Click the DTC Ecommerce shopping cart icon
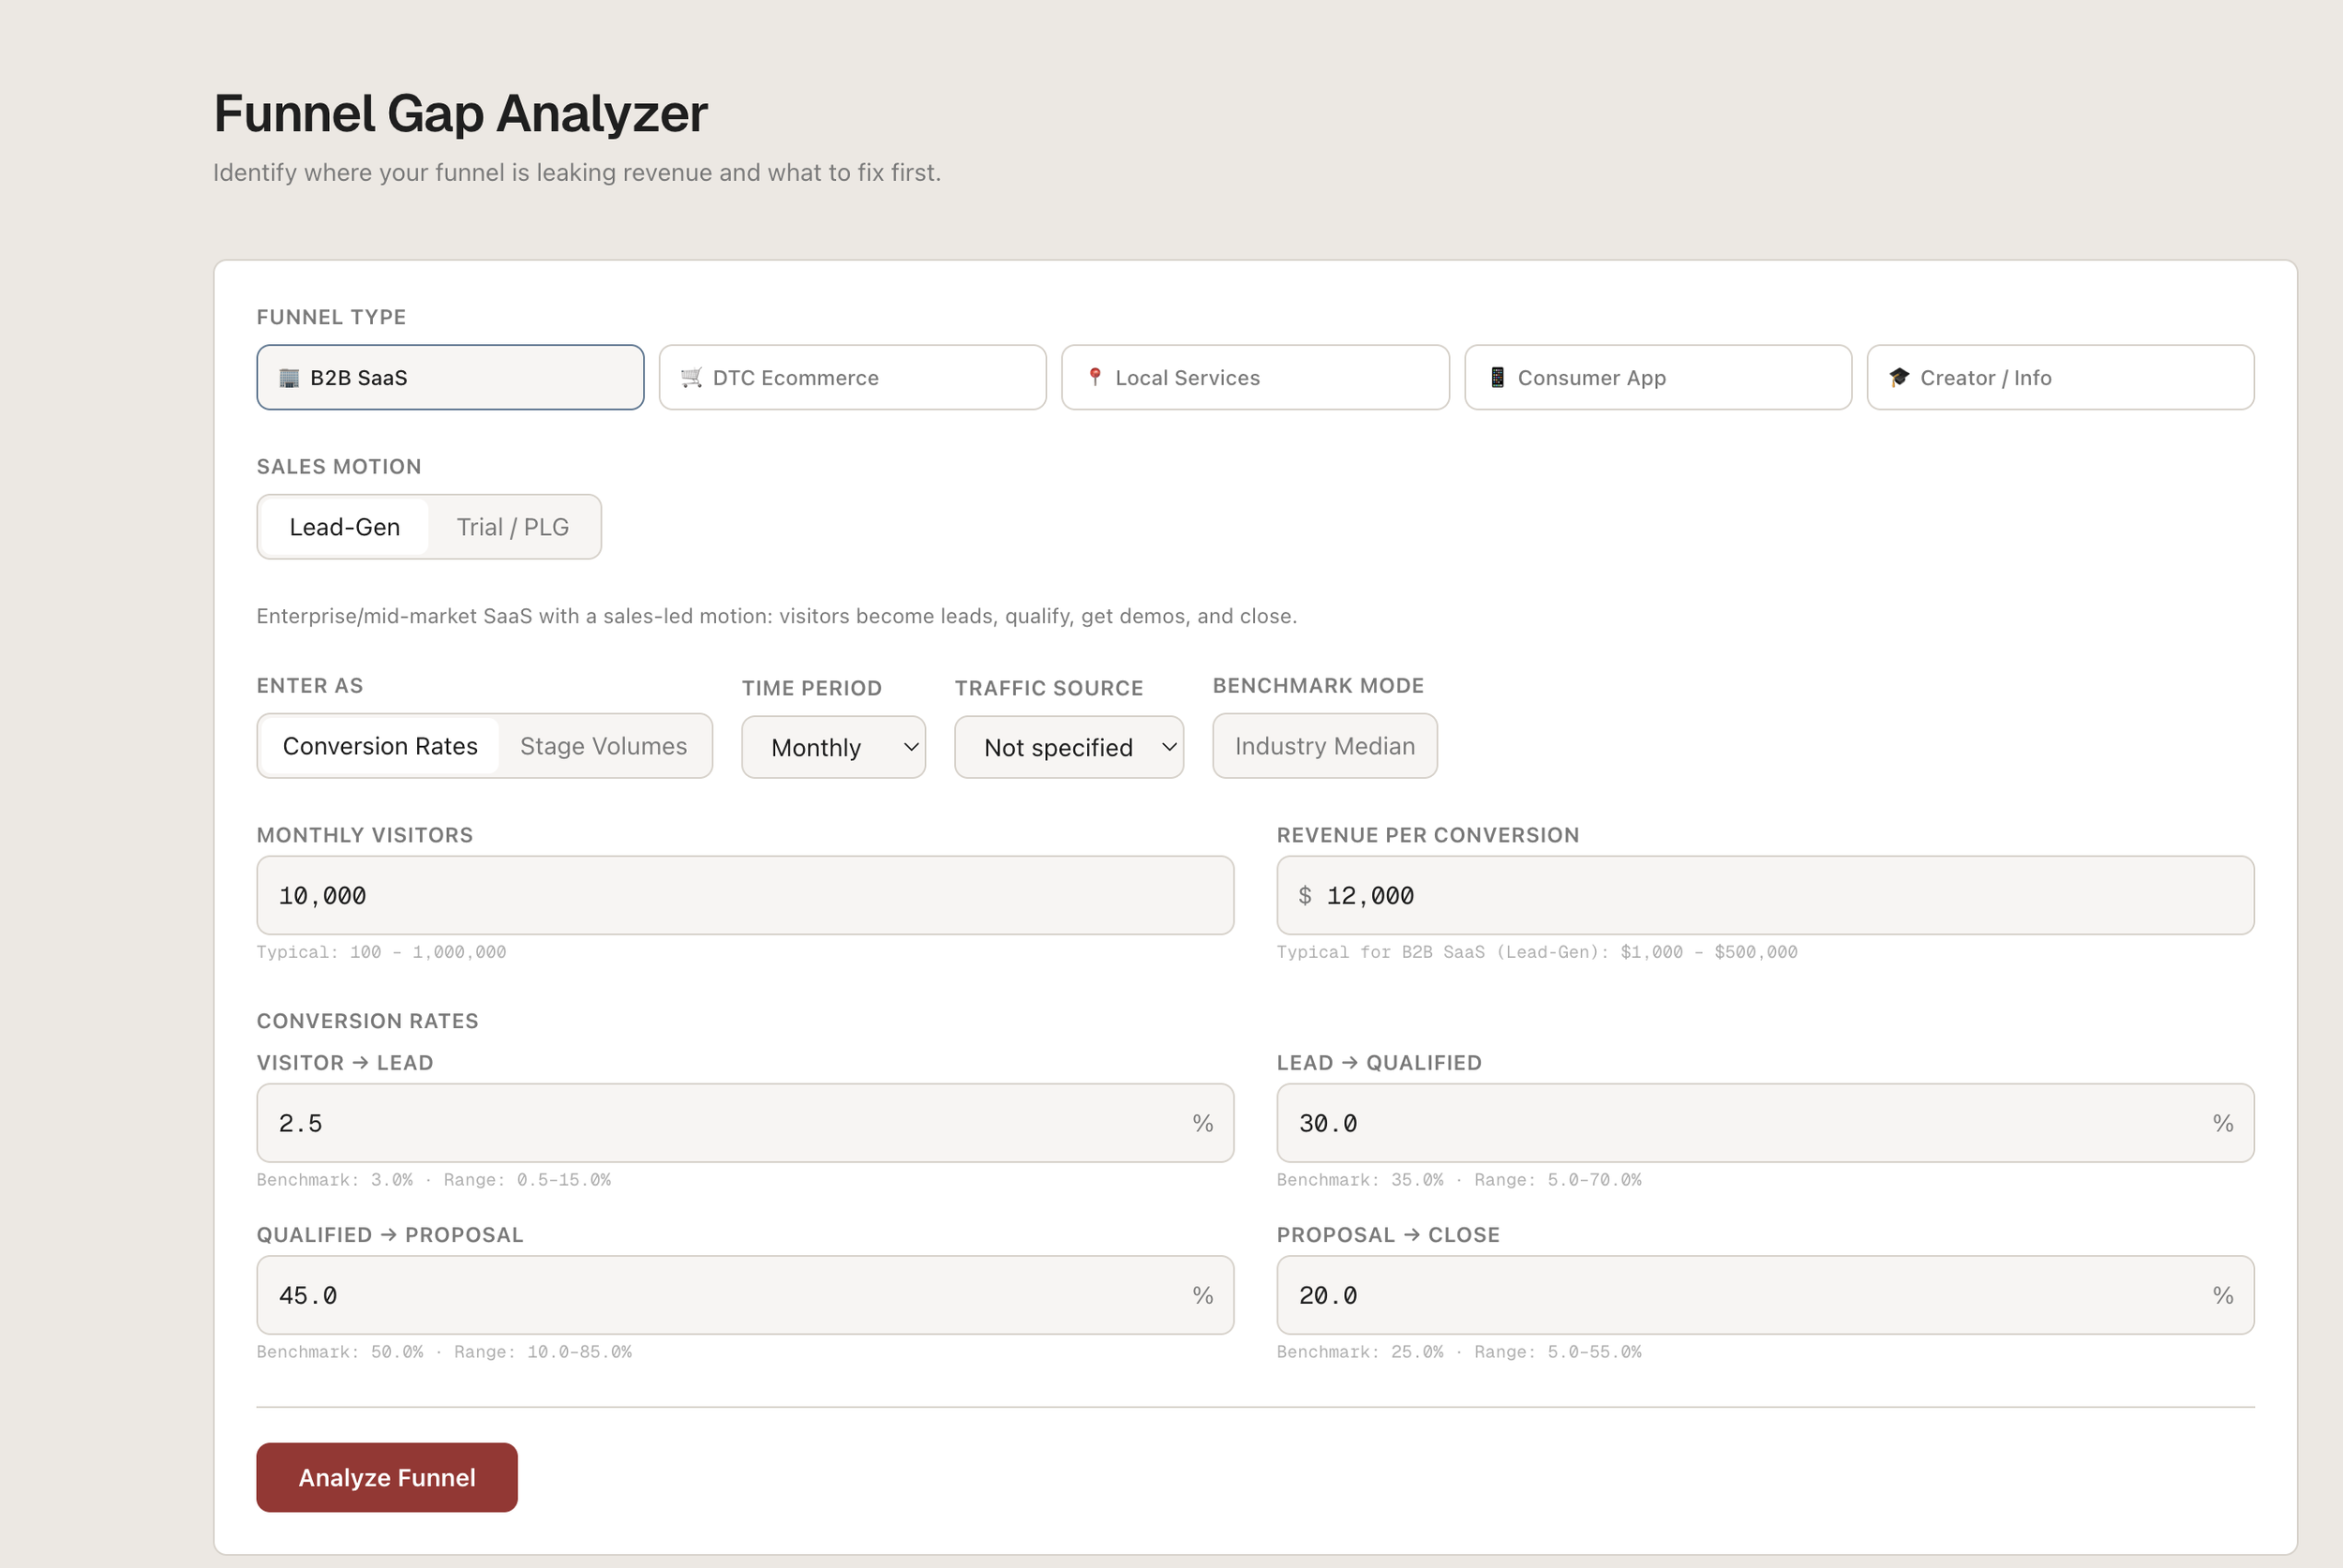 [x=691, y=378]
